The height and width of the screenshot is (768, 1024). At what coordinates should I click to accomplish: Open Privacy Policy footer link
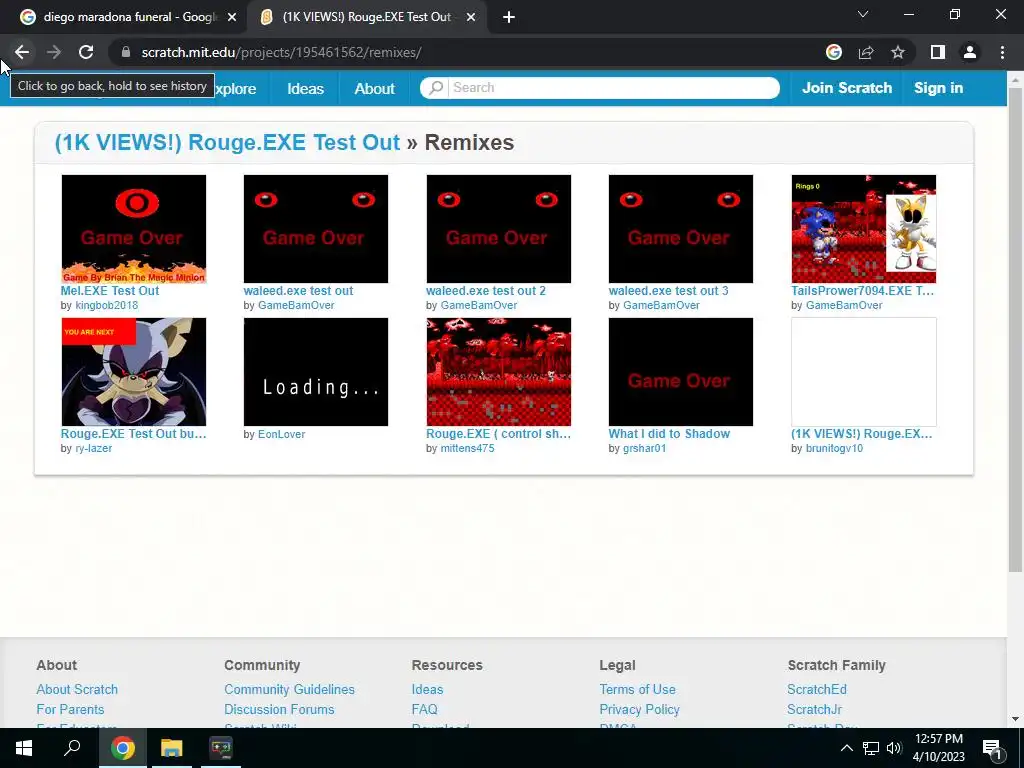click(639, 709)
